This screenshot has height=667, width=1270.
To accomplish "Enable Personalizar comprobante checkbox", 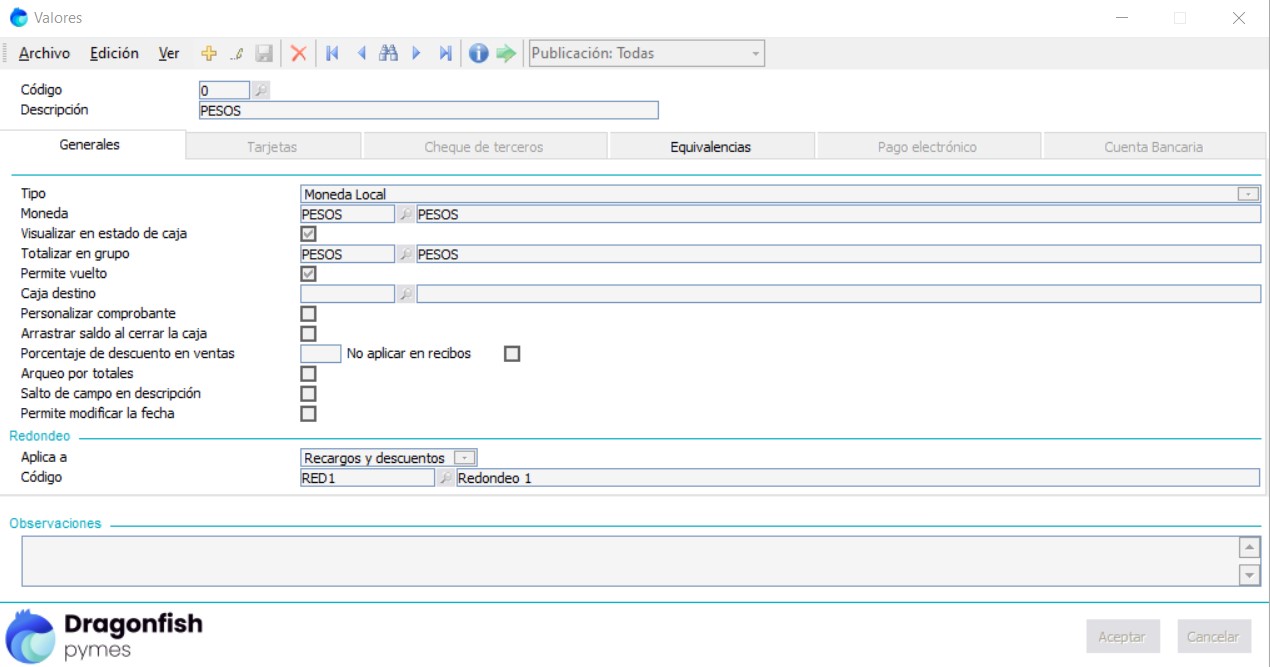I will (x=309, y=314).
